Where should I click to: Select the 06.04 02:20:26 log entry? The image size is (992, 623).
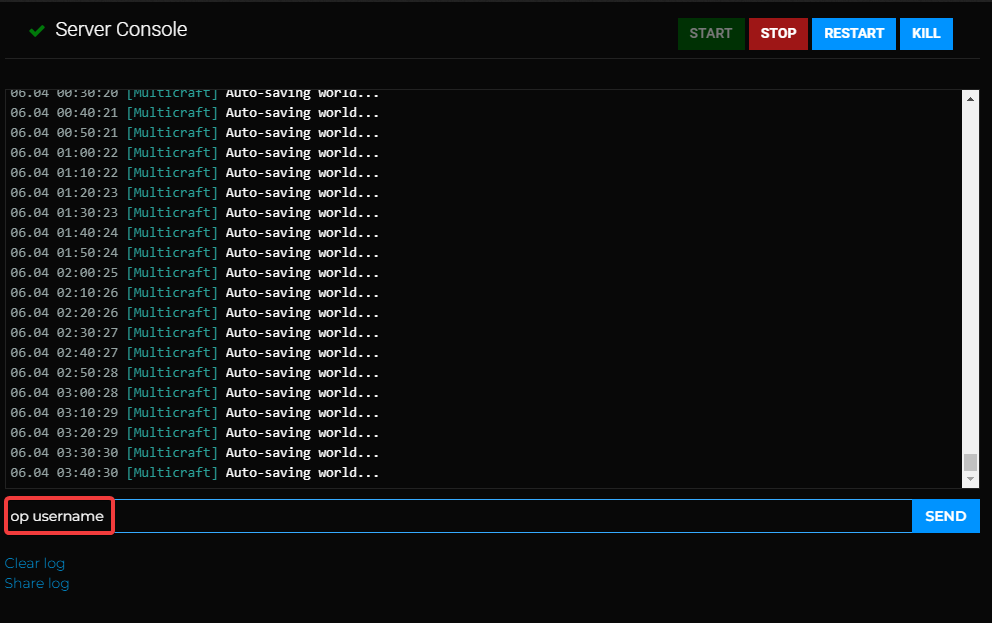pyautogui.click(x=195, y=312)
